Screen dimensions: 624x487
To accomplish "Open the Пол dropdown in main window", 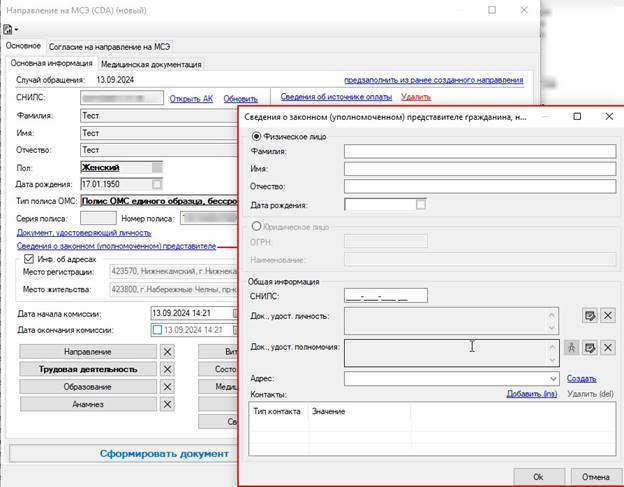I will point(157,167).
